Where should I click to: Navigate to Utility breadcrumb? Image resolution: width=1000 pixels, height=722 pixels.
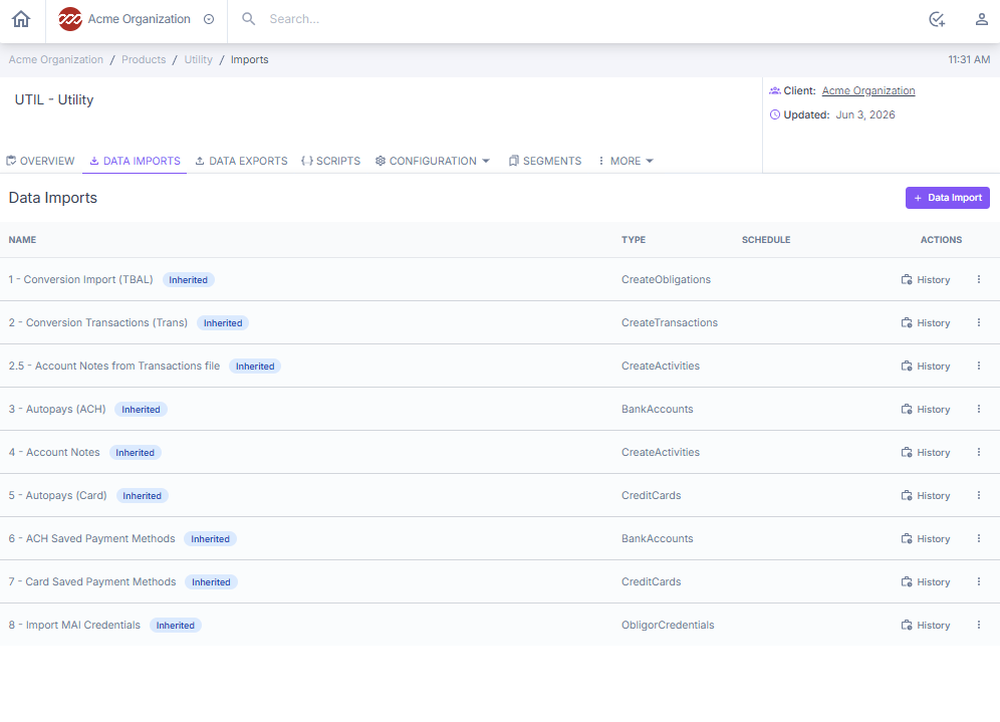[198, 59]
